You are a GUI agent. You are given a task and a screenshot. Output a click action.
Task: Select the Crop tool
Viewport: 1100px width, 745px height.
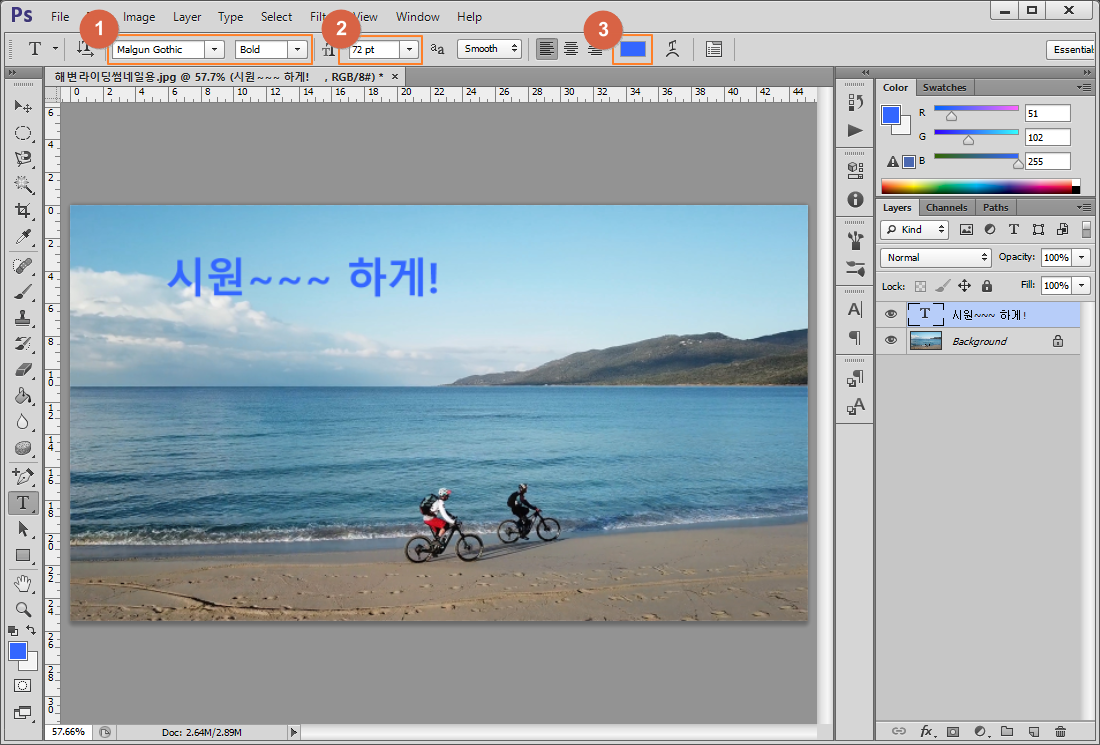(x=23, y=210)
